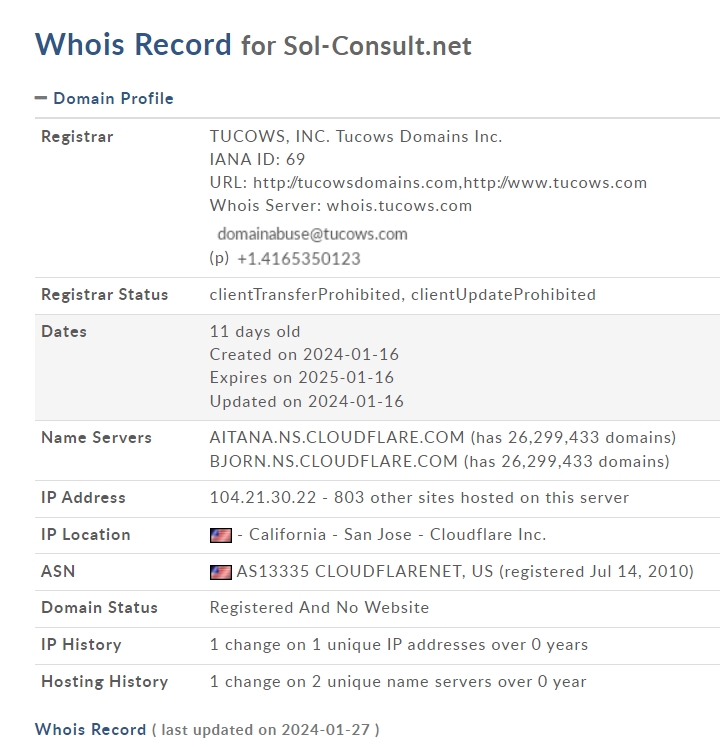Image resolution: width=720 pixels, height=747 pixels.
Task: Click the US flag icon in IP Location row
Action: pyautogui.click(x=221, y=535)
